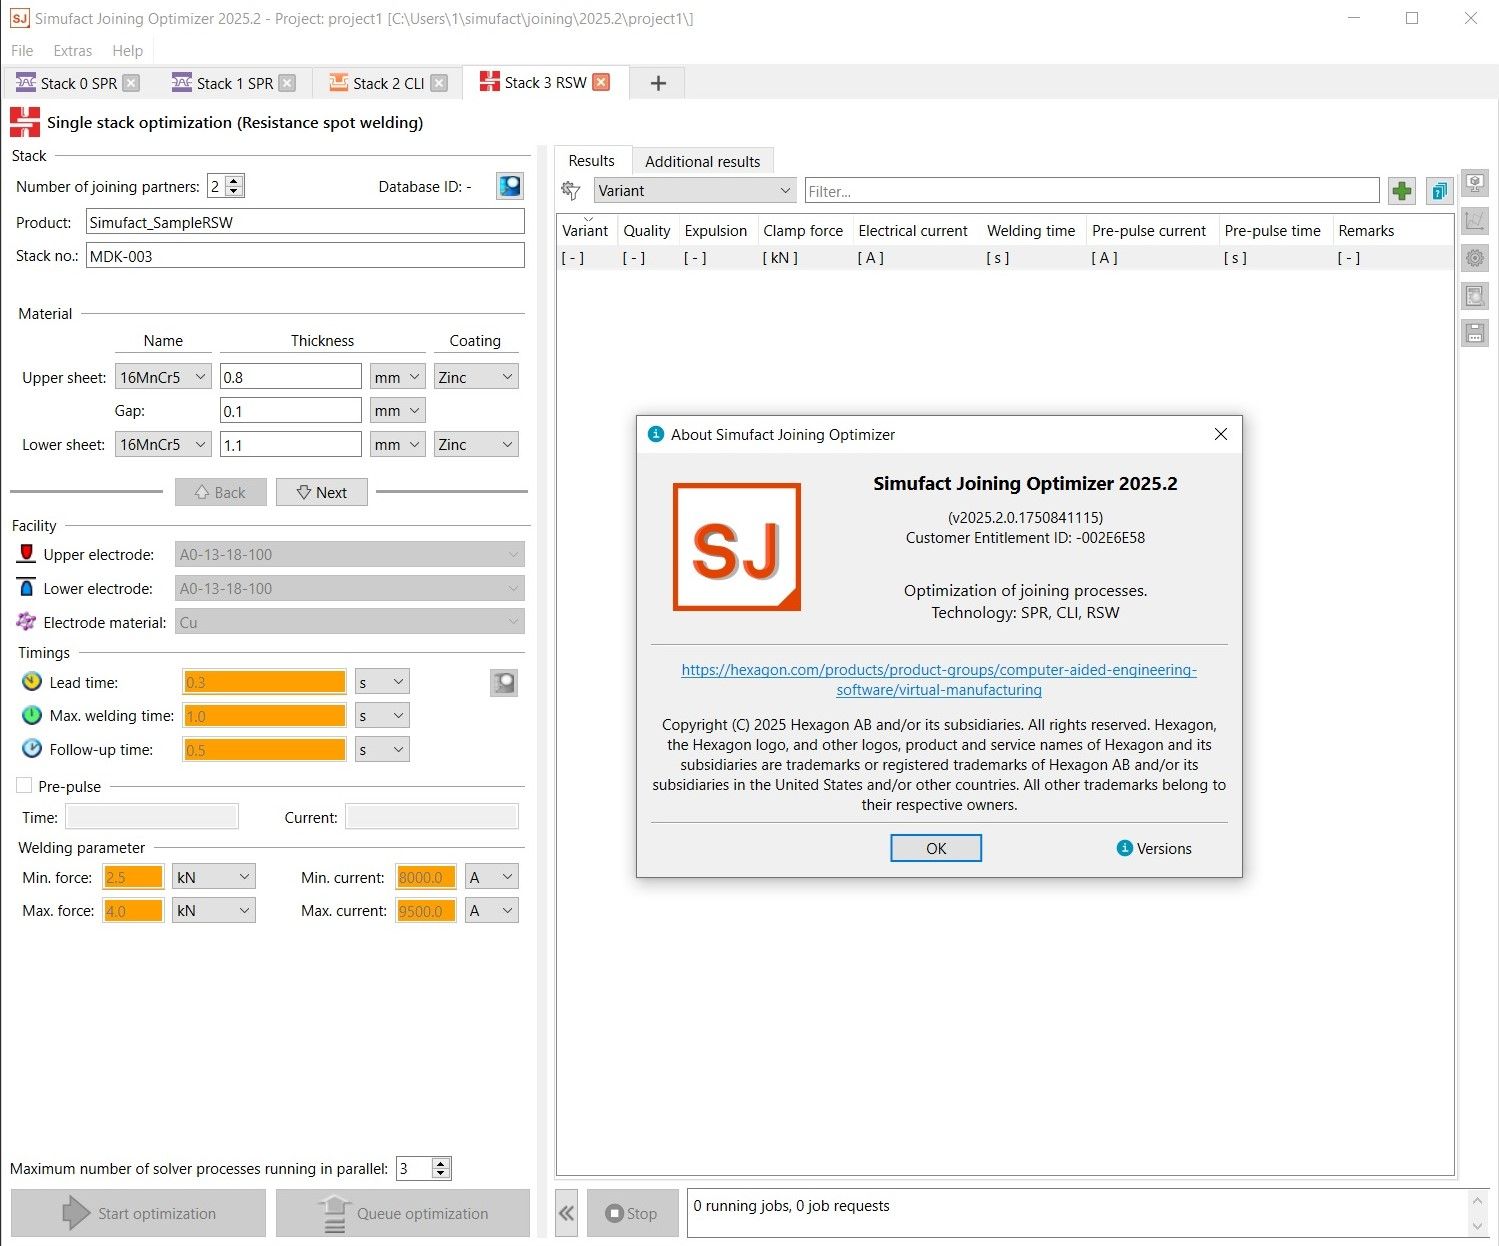Screen dimensions: 1499x1246
Task: Switch to the Additional results tab
Action: pyautogui.click(x=703, y=160)
